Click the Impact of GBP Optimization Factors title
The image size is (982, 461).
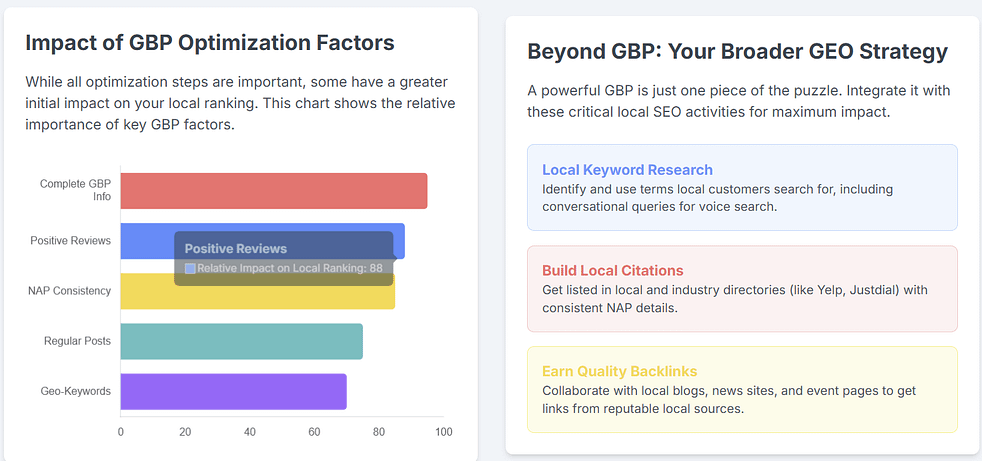pos(210,43)
